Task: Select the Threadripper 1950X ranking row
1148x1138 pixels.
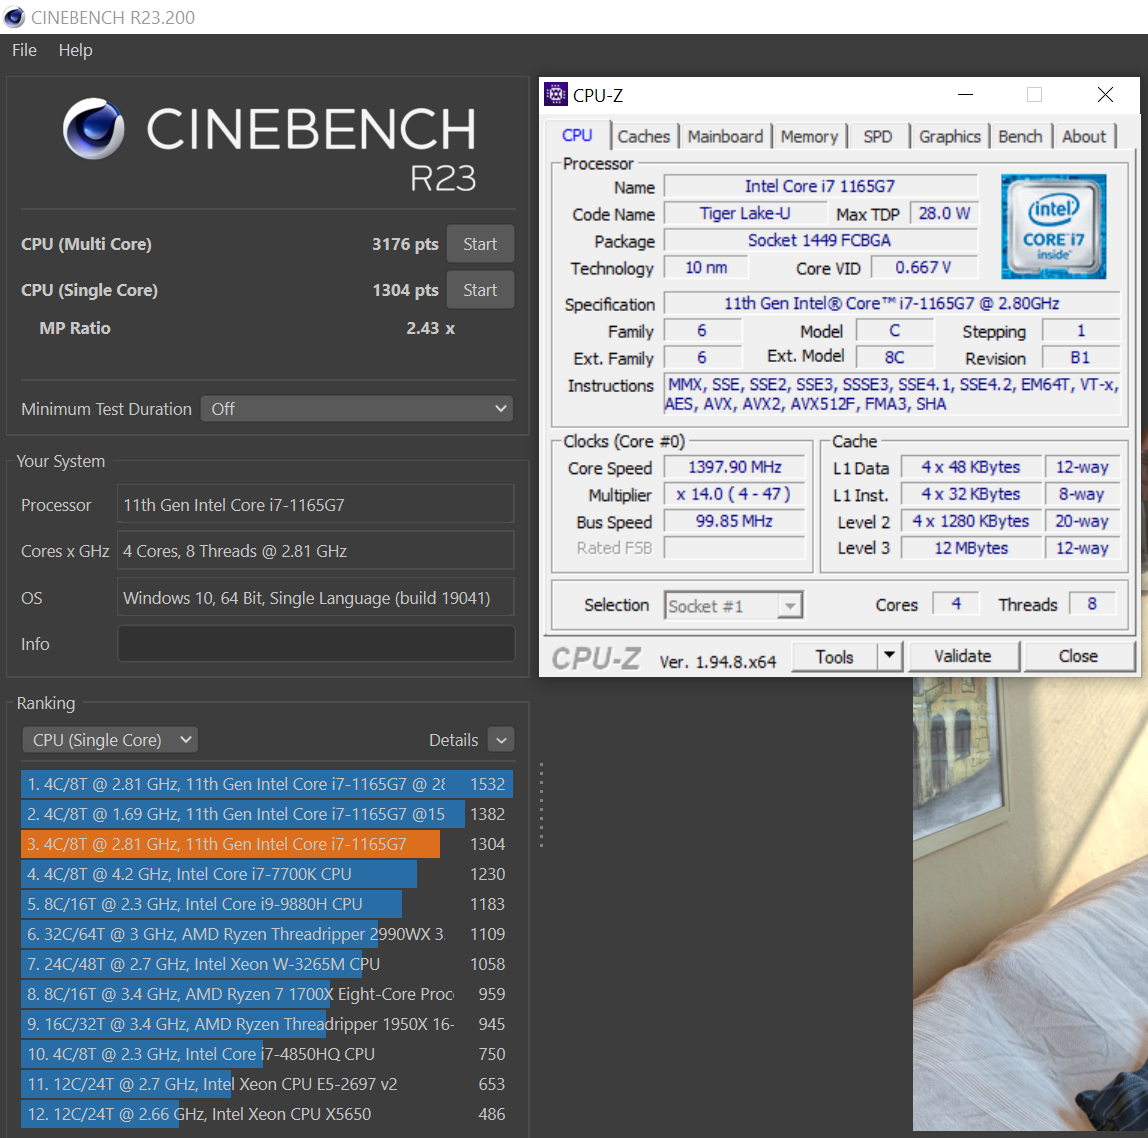Action: pyautogui.click(x=267, y=1024)
